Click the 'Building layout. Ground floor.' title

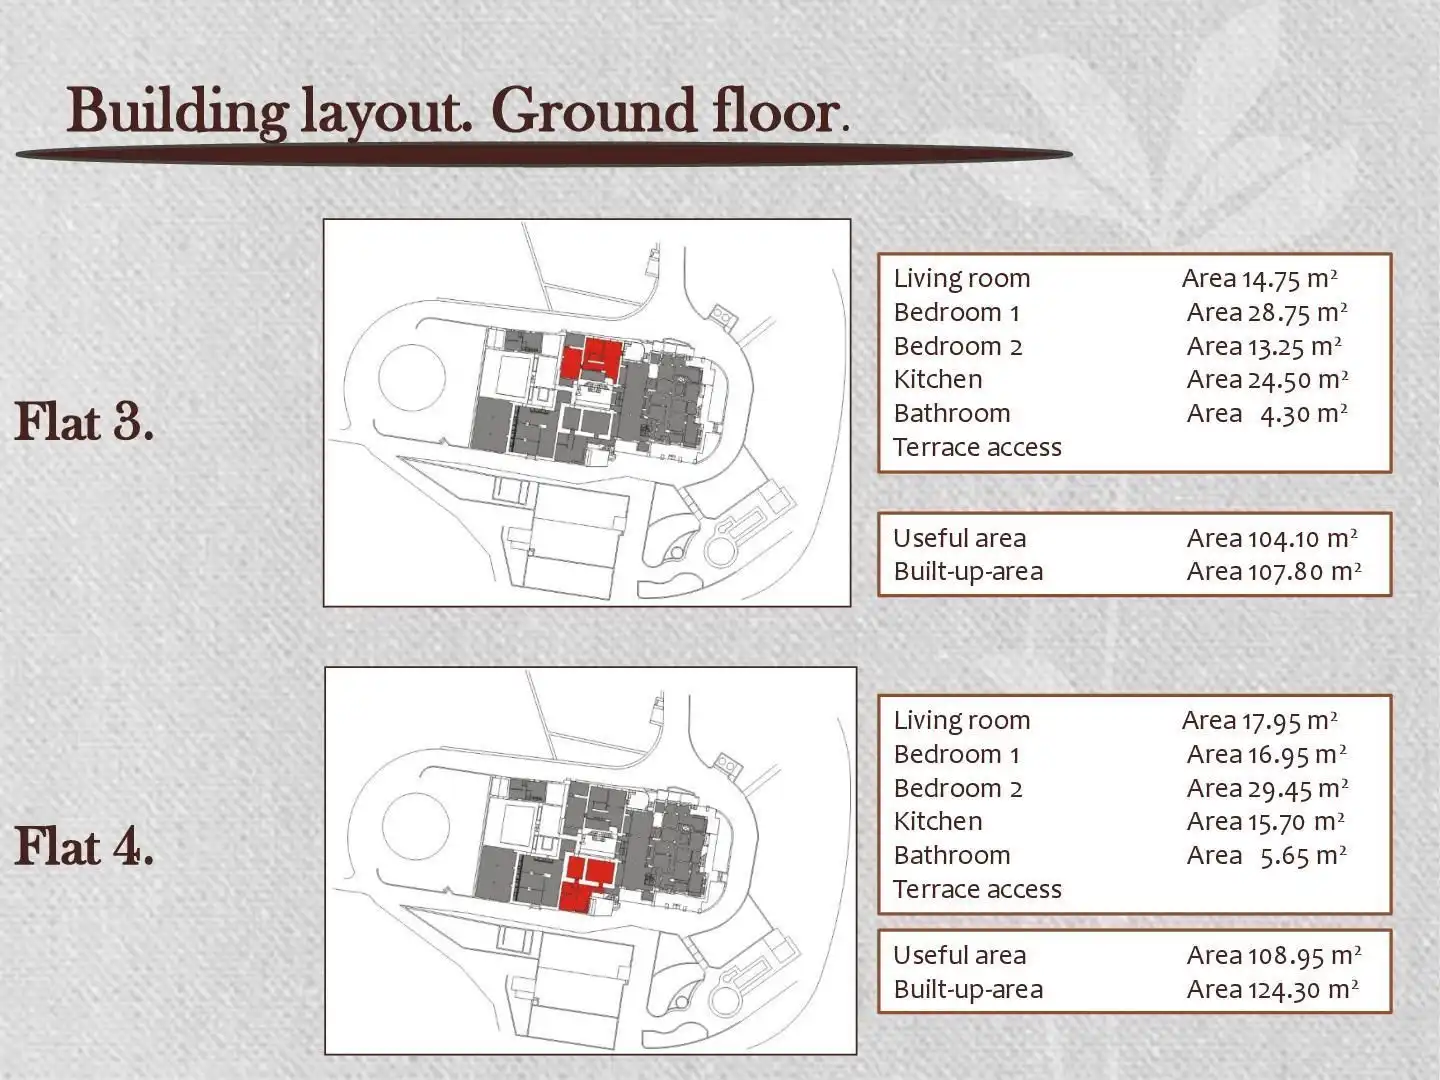point(458,110)
